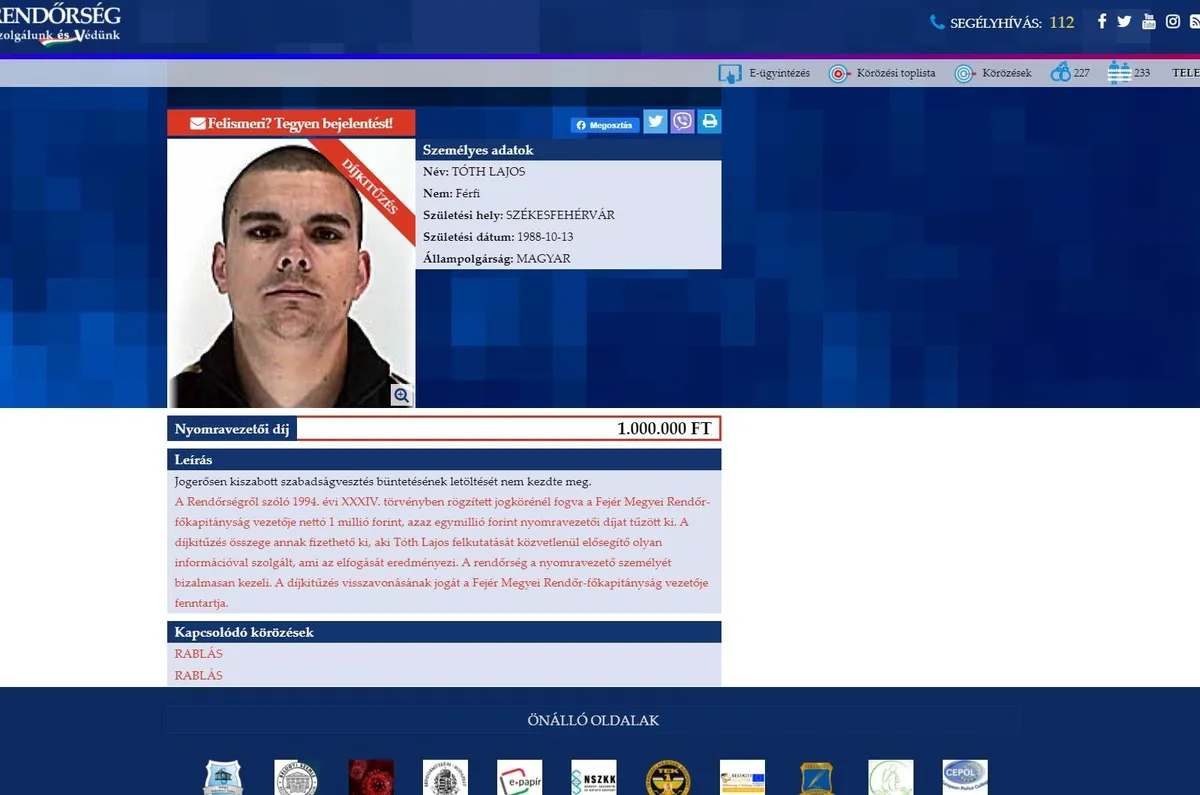Open E-ügyintézés menu item
Screen dimensions: 1200x795
(x=765, y=73)
